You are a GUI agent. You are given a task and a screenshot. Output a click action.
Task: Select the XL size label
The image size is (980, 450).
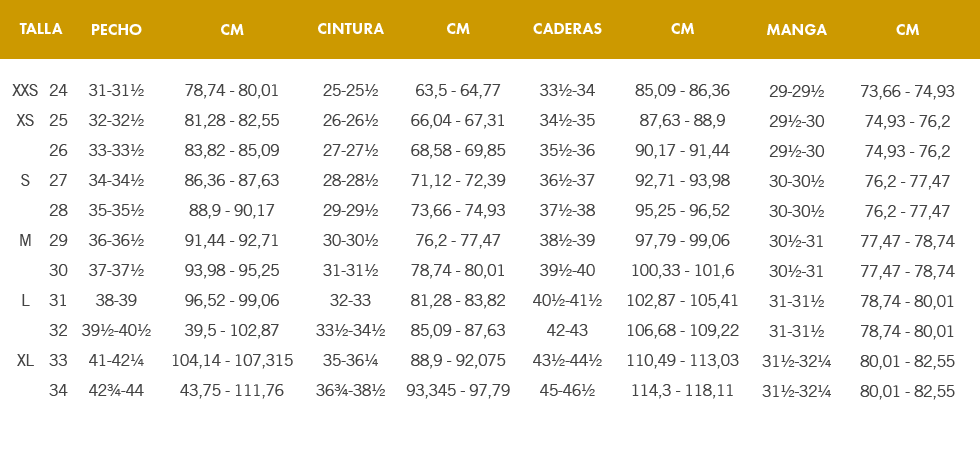click(25, 361)
